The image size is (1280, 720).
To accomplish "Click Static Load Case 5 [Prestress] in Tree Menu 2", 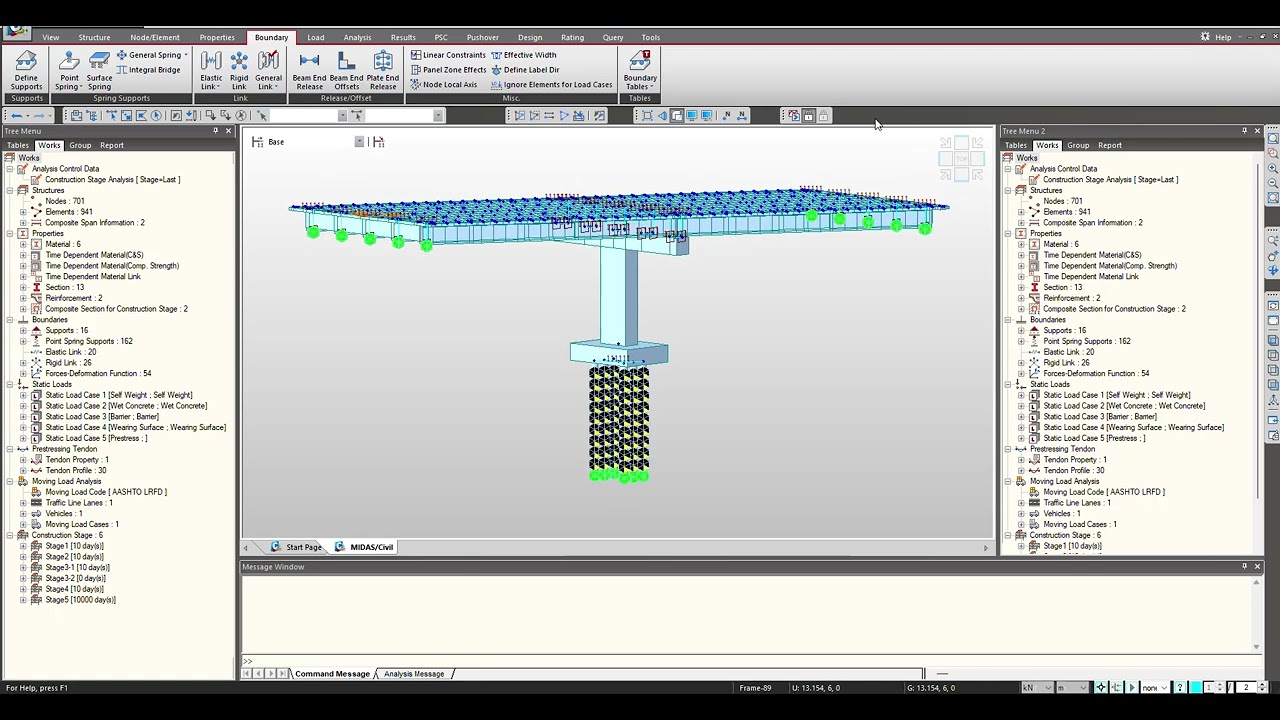I will click(x=1094, y=438).
